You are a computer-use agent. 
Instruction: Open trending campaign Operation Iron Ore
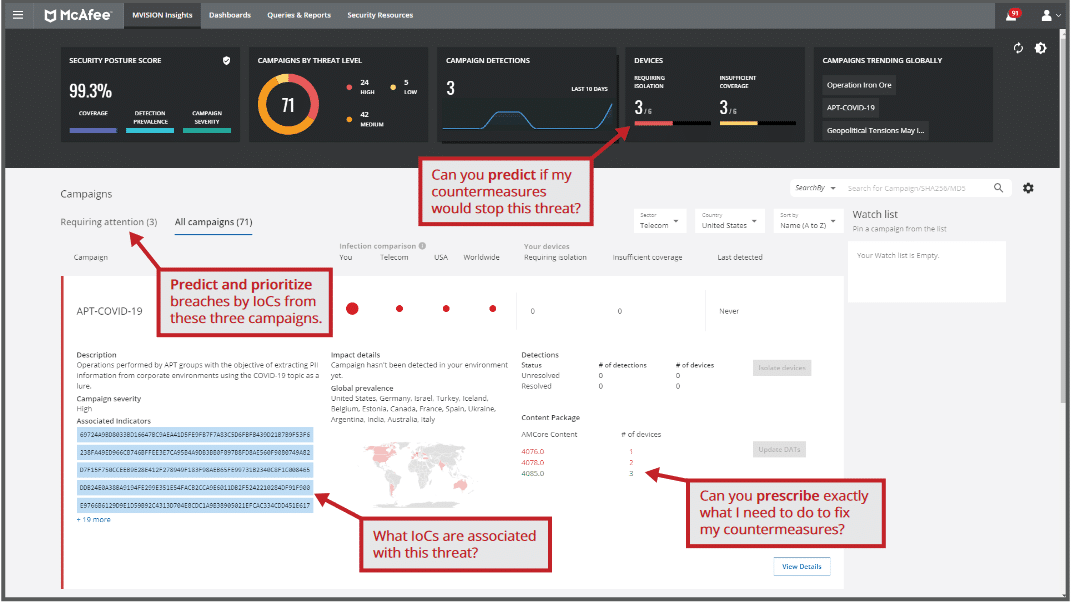[x=859, y=85]
